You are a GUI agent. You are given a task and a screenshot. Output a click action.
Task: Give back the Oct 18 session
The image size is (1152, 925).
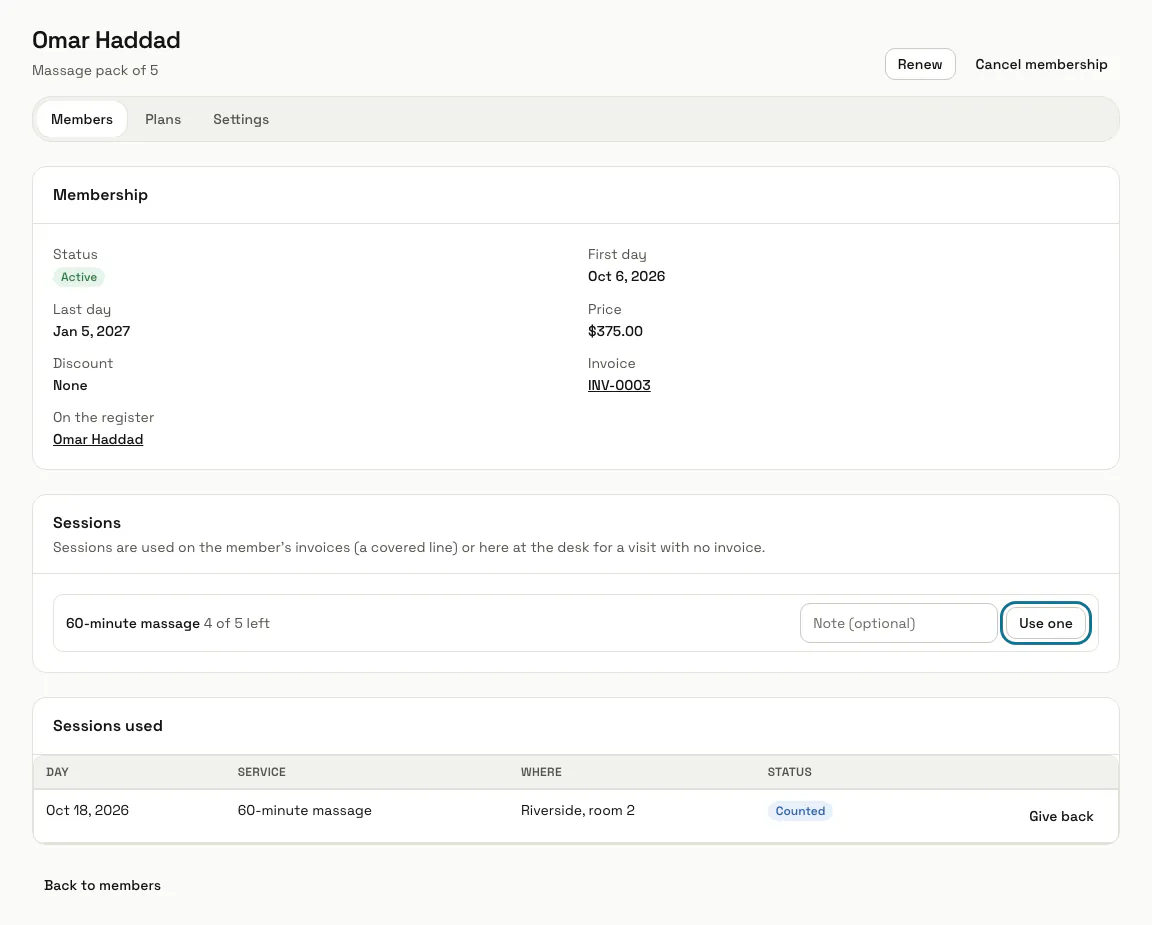pos(1061,816)
